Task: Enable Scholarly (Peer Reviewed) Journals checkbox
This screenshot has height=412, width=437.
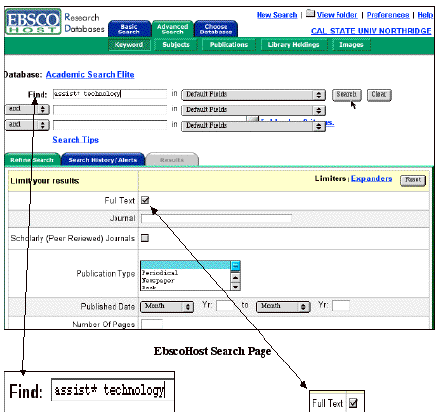Action: click(145, 238)
